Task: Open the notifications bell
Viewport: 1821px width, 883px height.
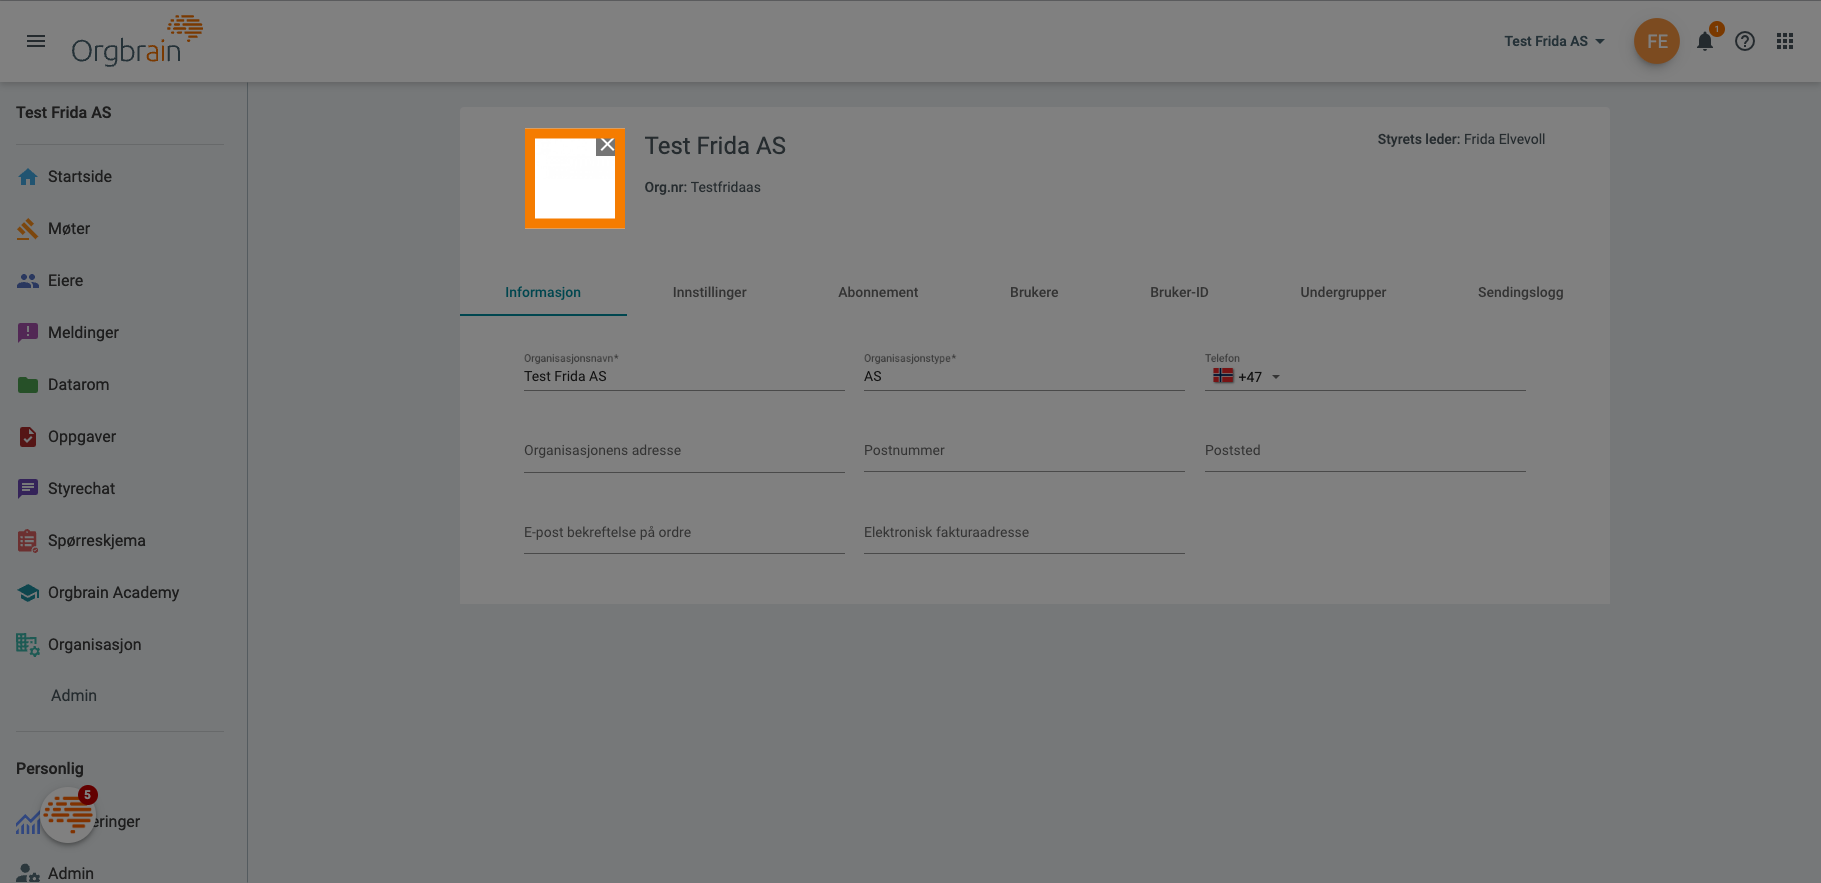Action: point(1705,41)
